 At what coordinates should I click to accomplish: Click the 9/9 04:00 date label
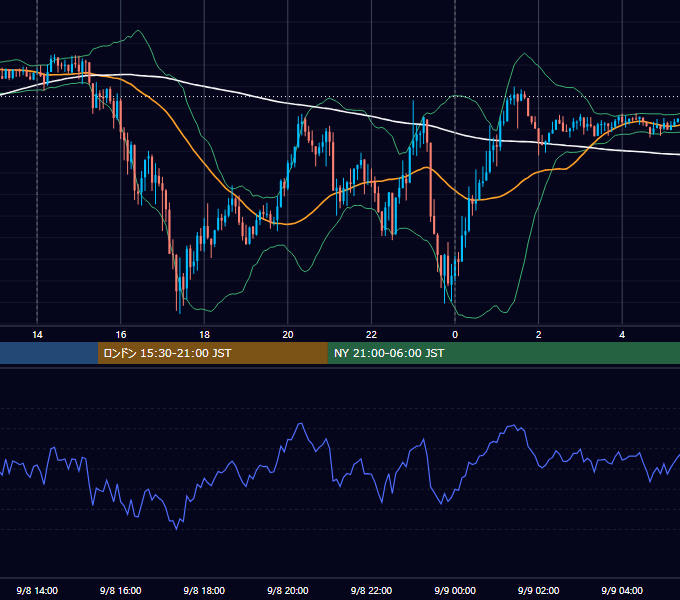[x=622, y=590]
